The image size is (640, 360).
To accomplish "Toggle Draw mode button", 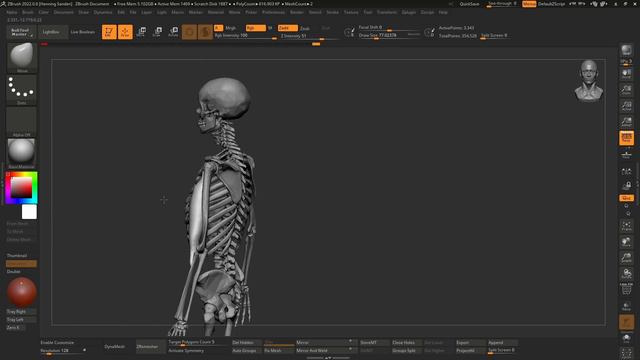I will tap(125, 32).
